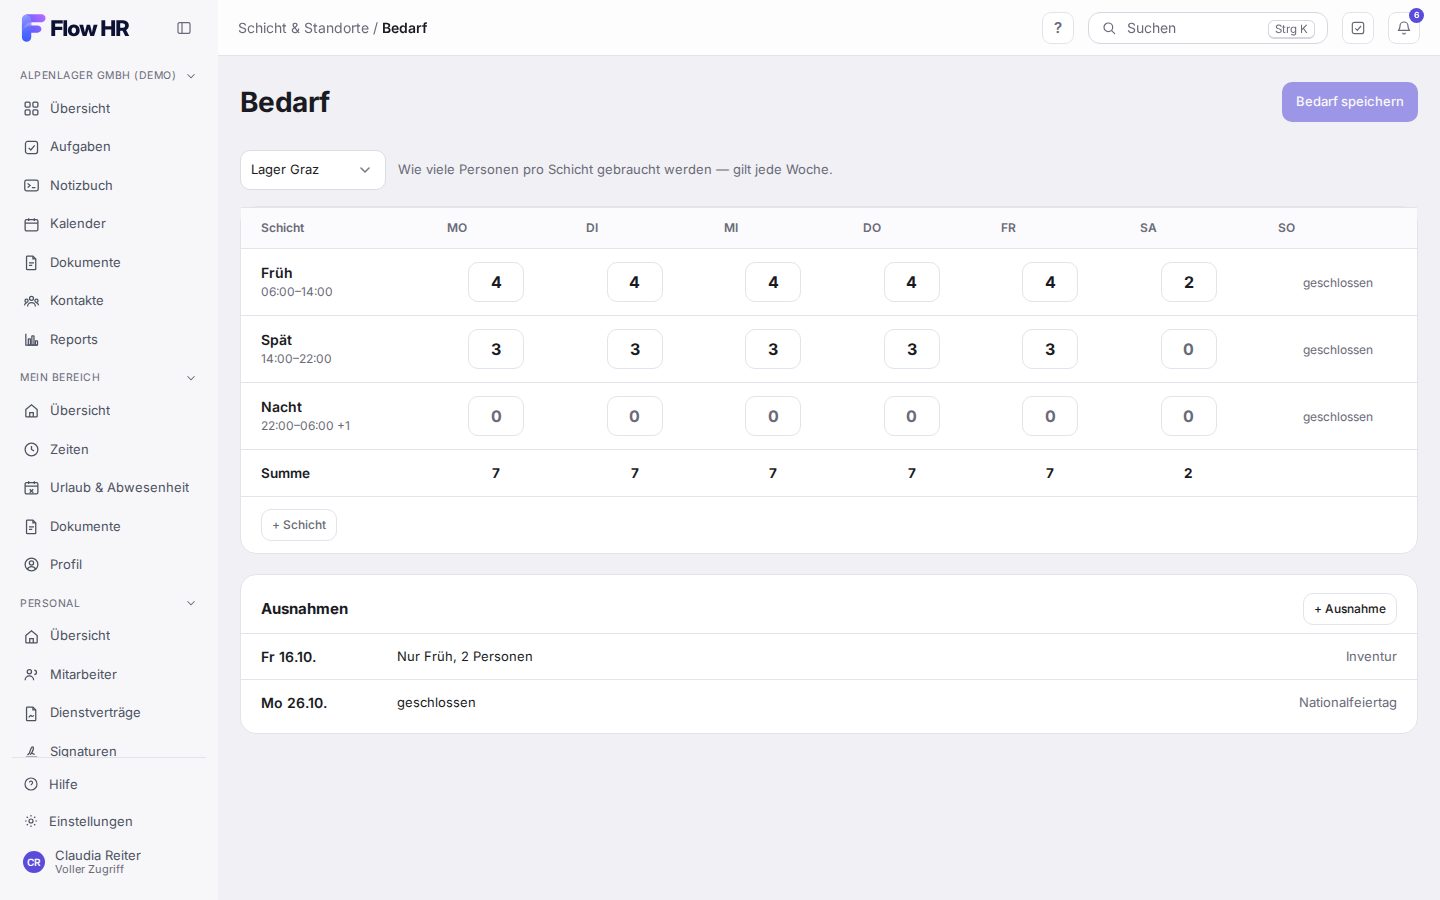This screenshot has width=1440, height=900.
Task: Click the search field Suchen
Action: (1208, 28)
